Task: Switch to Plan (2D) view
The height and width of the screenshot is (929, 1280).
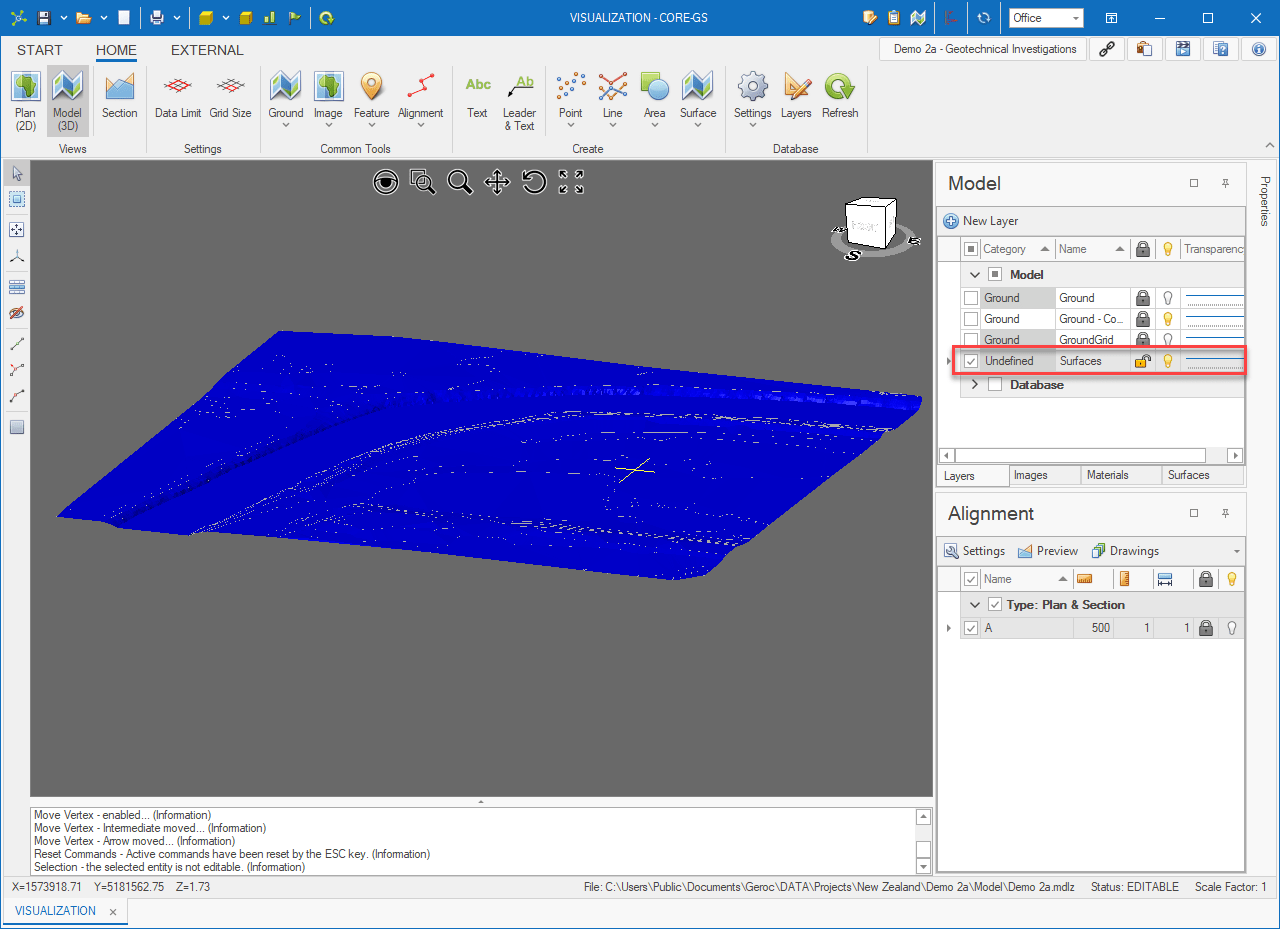Action: click(x=25, y=101)
